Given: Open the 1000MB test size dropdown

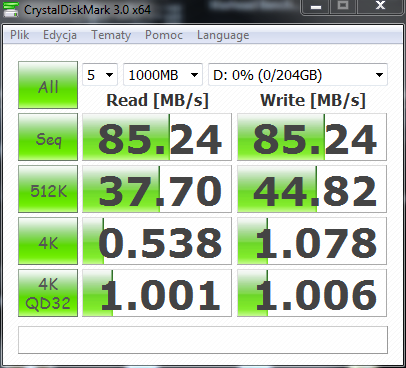Looking at the screenshot, I should (163, 75).
